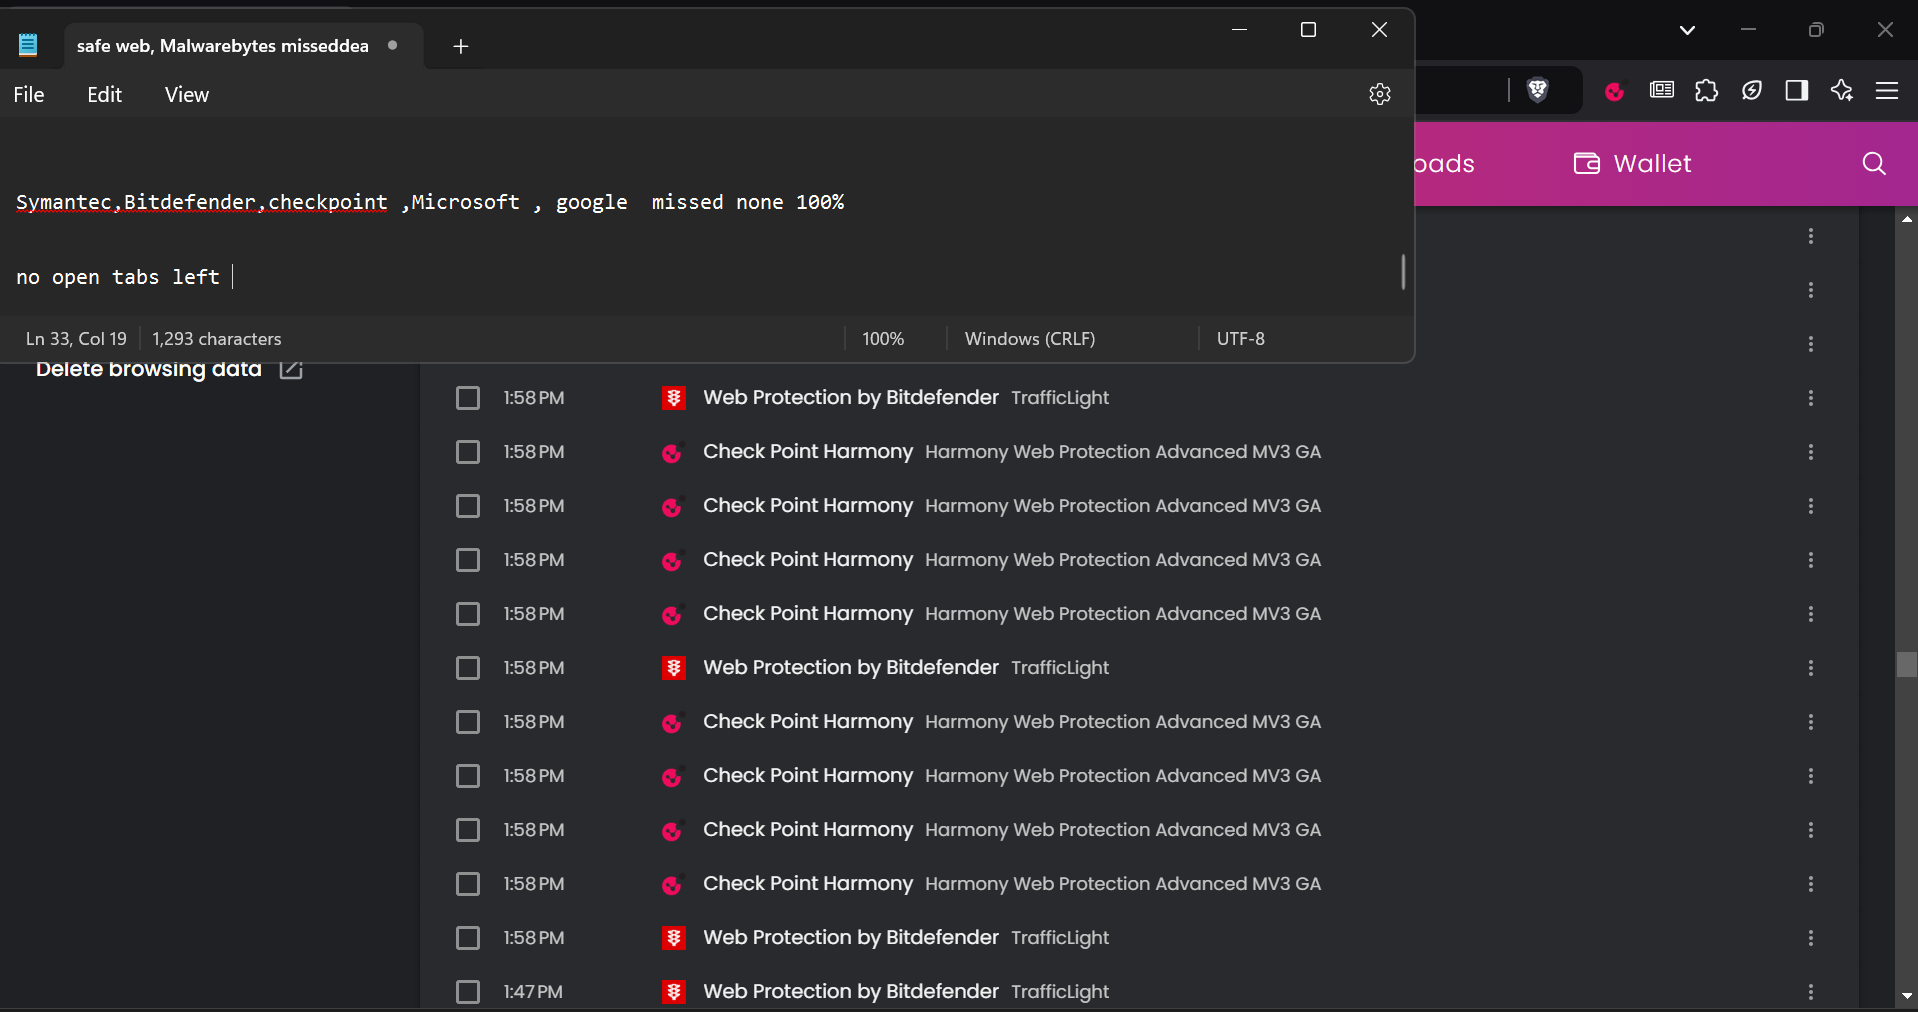Image resolution: width=1918 pixels, height=1012 pixels.
Task: Open the bottom Check Point Harmony history entry
Action: (808, 884)
